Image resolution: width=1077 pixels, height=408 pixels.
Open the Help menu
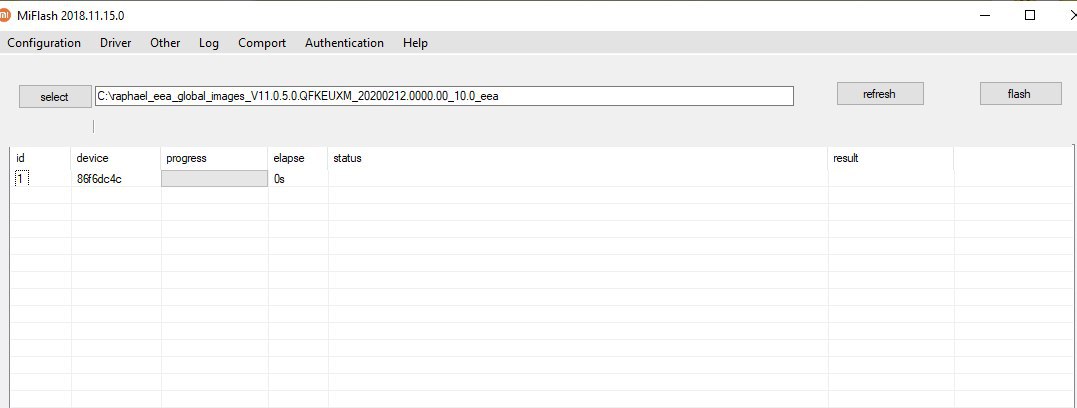pos(415,43)
